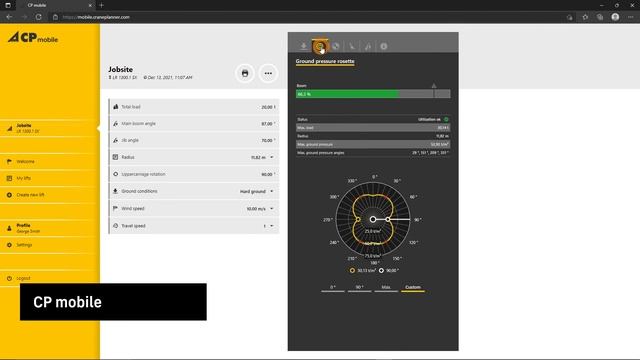The width and height of the screenshot is (640, 360).
Task: Select the Custom rosette angle tab
Action: tap(413, 288)
